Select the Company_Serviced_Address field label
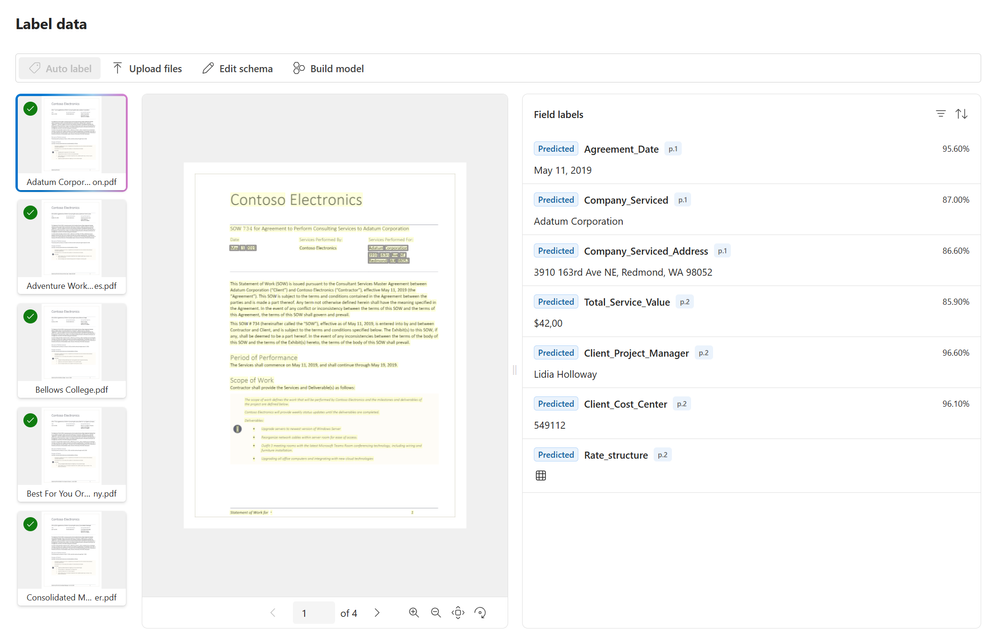998x638 pixels. pyautogui.click(x=646, y=251)
